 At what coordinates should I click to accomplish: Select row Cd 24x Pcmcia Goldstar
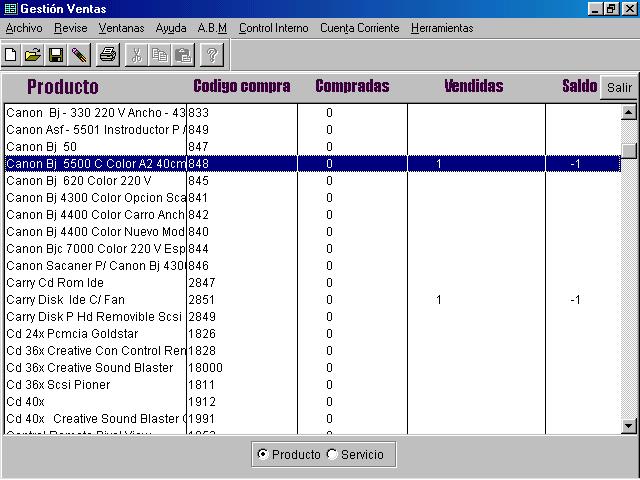[312, 334]
